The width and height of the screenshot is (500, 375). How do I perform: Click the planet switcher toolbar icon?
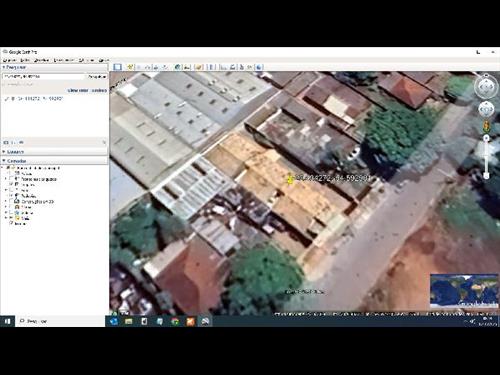(199, 67)
